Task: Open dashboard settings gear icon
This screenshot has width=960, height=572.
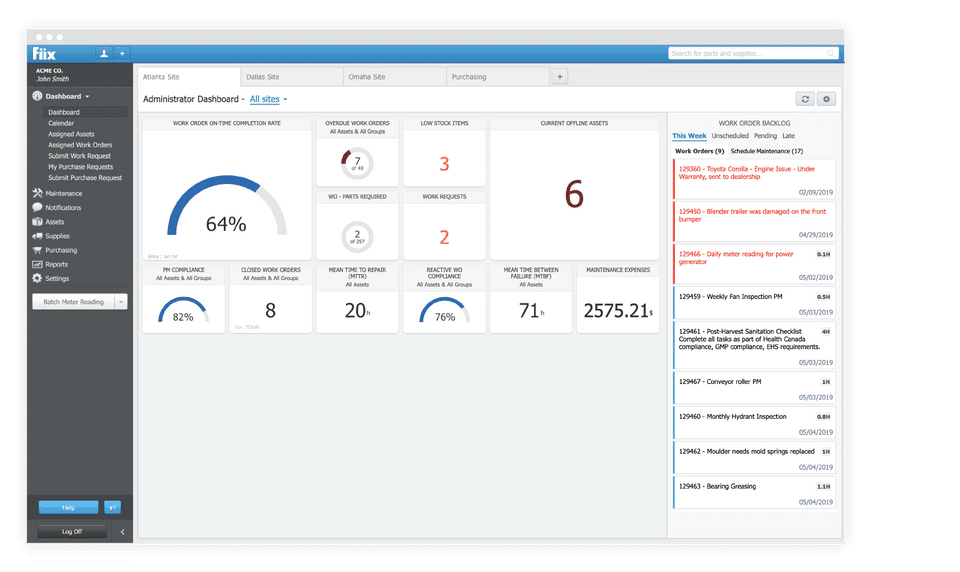Action: coord(827,99)
